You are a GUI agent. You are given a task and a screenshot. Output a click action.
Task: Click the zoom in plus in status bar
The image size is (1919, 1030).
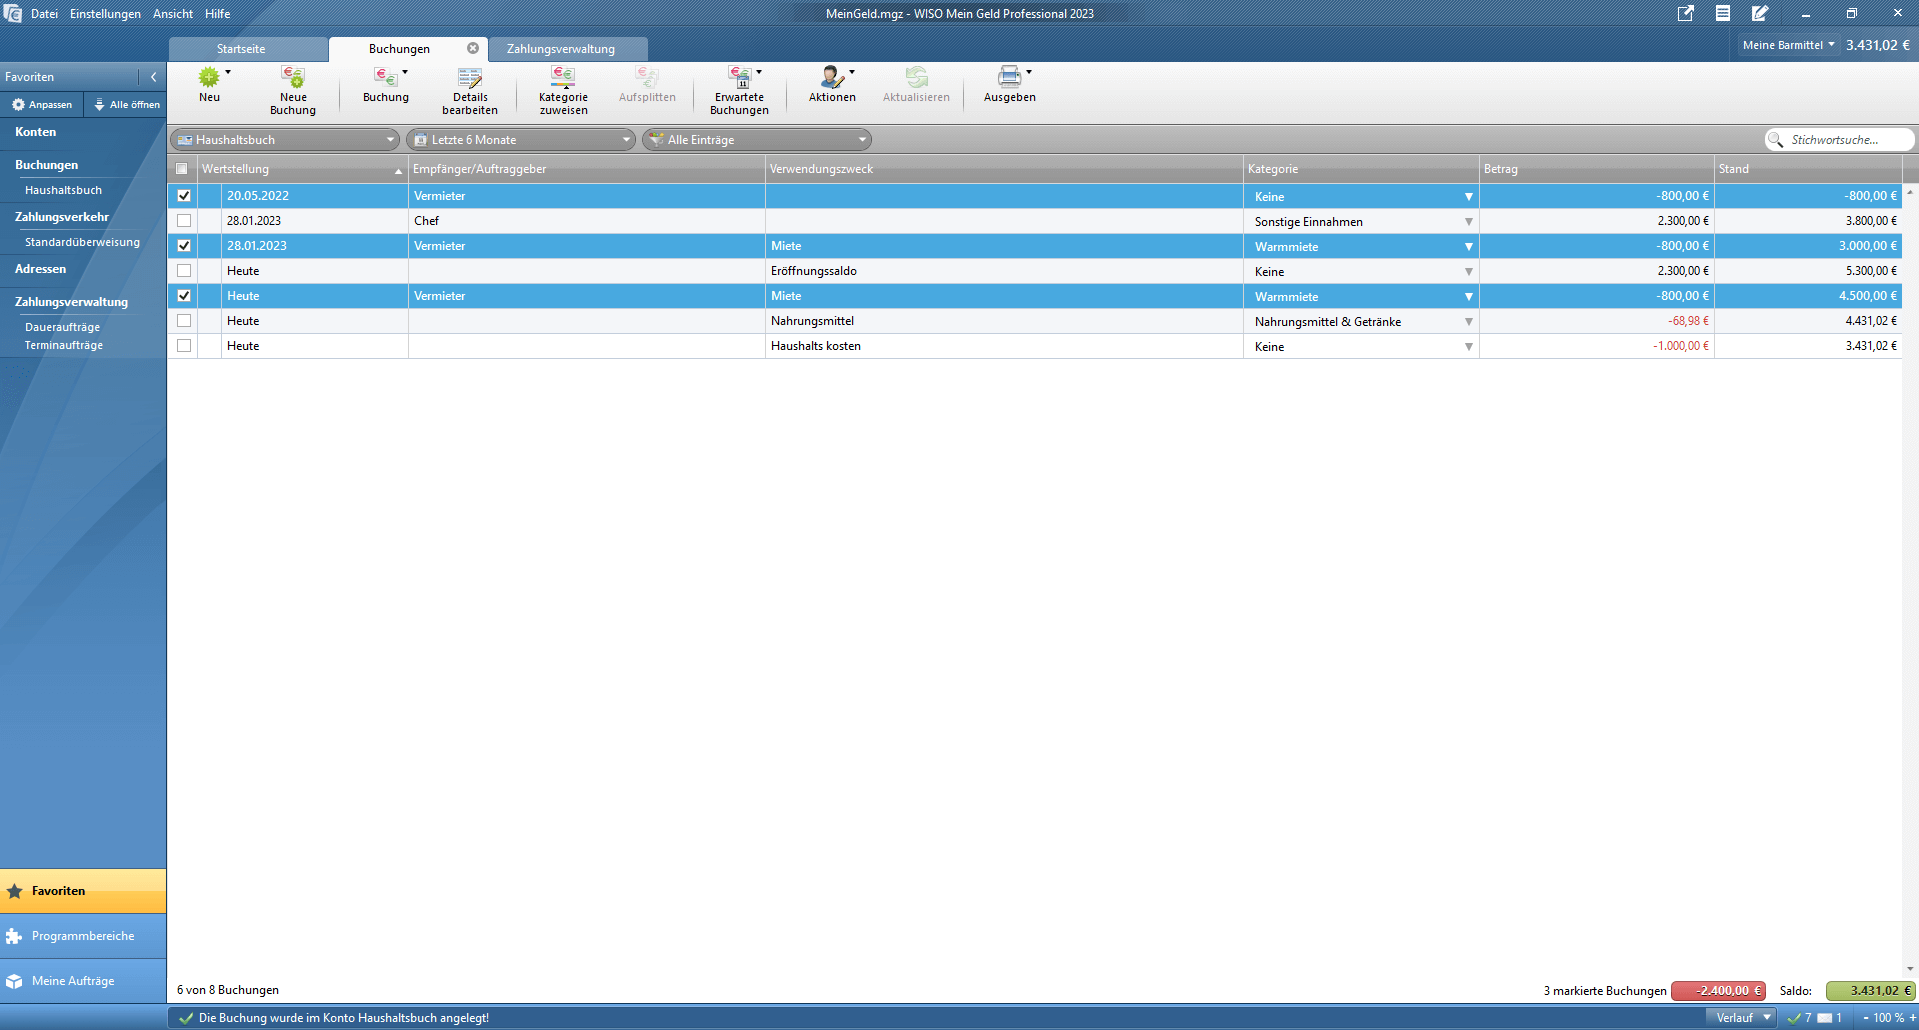pos(1913,1018)
